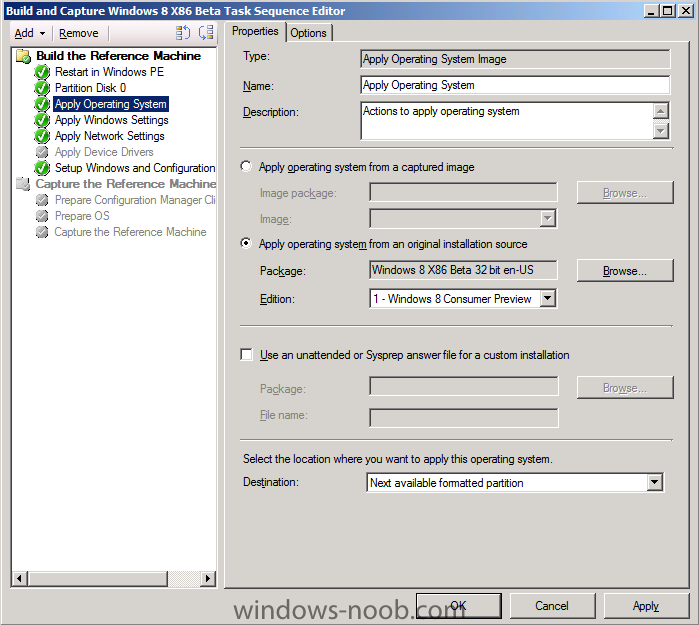699x625 pixels.
Task: Click Browse next to Image package field
Action: pyautogui.click(x=625, y=193)
